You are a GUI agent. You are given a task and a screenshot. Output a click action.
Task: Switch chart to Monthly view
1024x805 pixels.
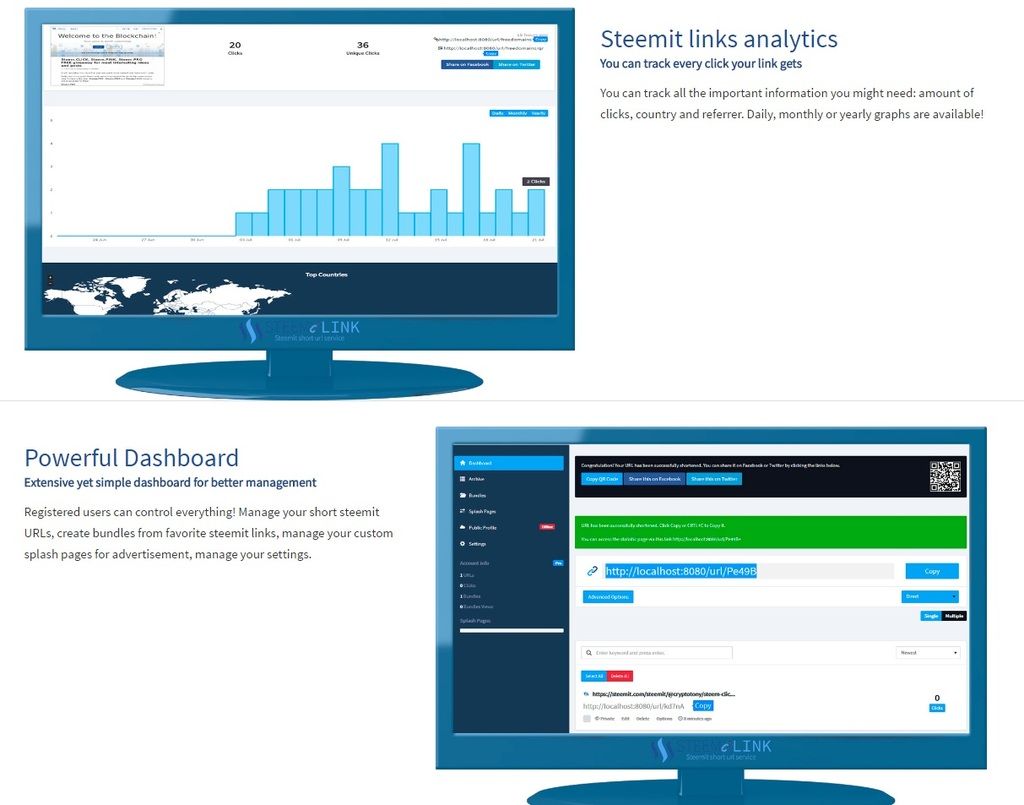(517, 113)
